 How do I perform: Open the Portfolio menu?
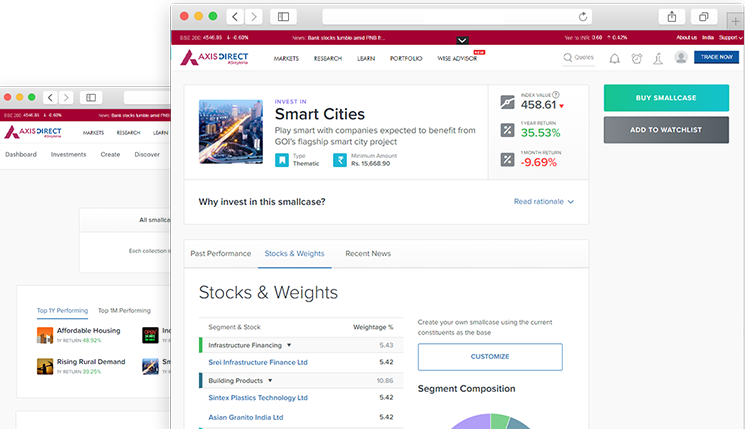point(406,58)
